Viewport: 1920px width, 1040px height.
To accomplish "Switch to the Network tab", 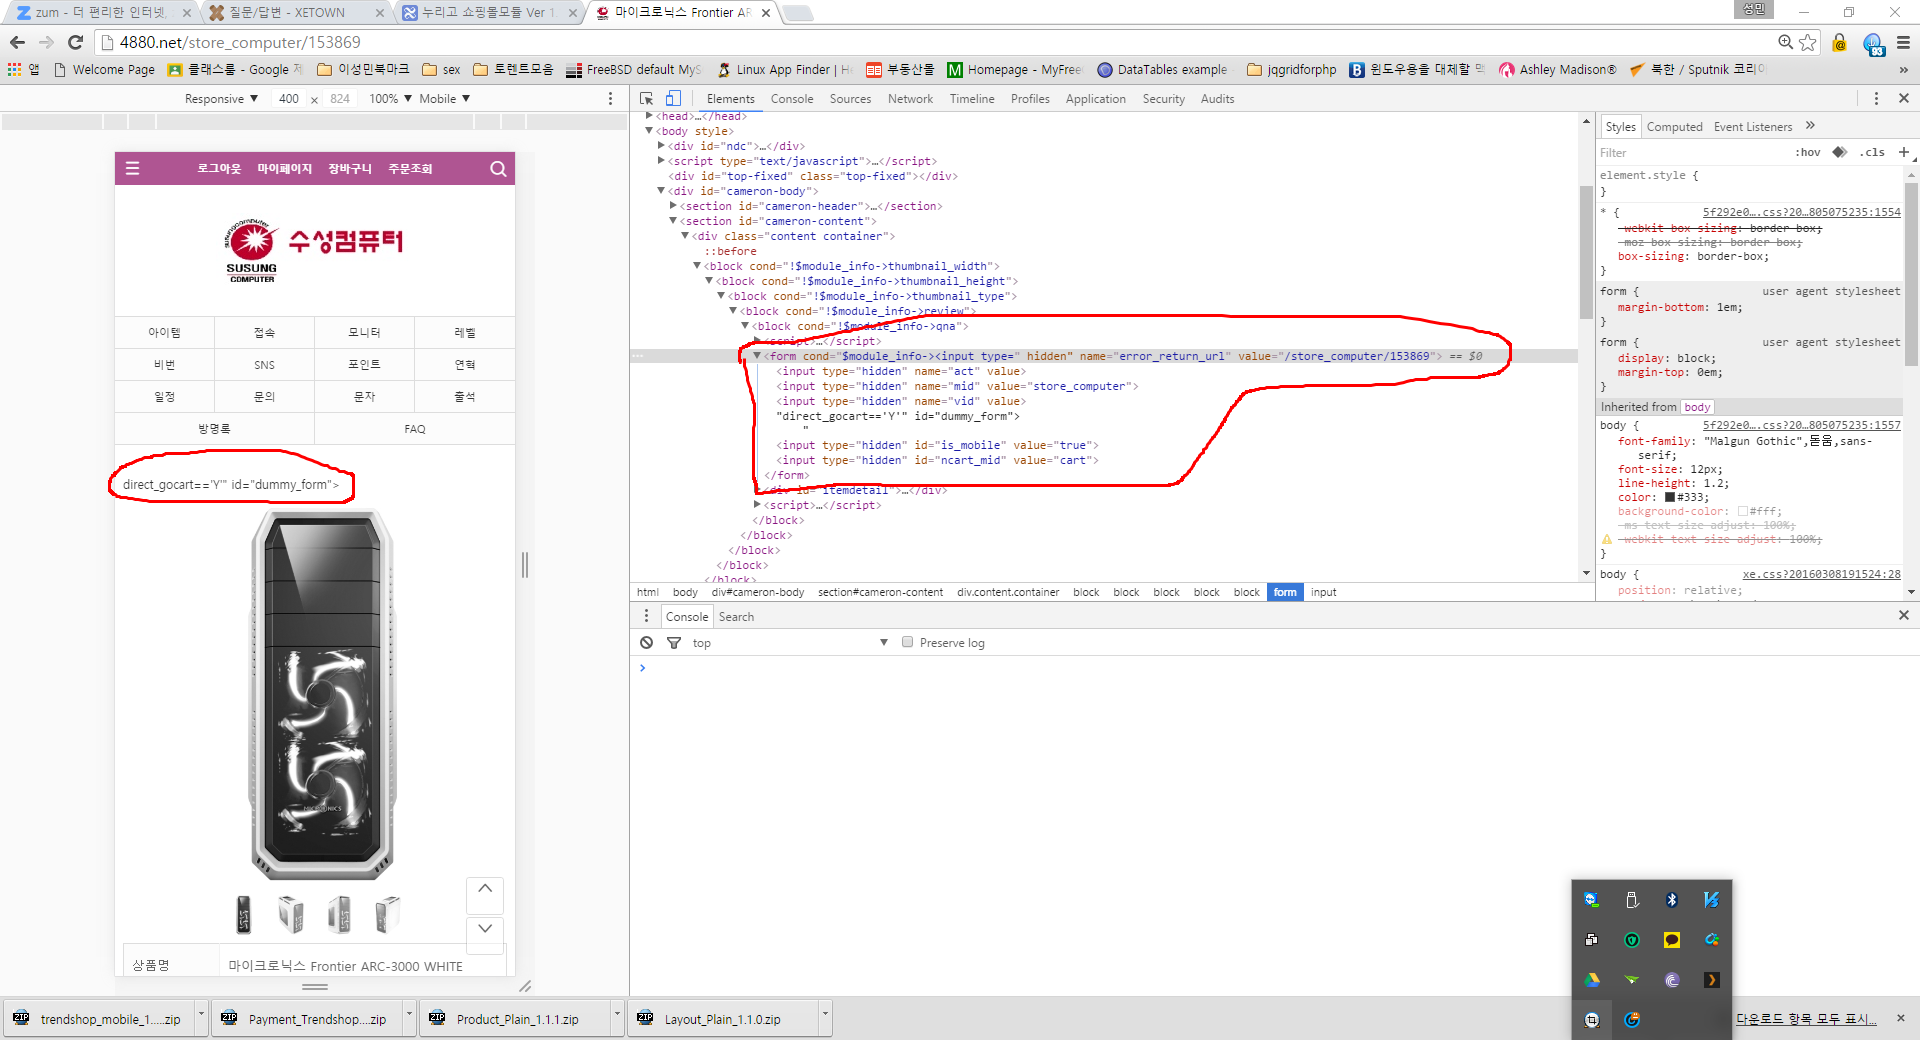I will click(x=910, y=99).
